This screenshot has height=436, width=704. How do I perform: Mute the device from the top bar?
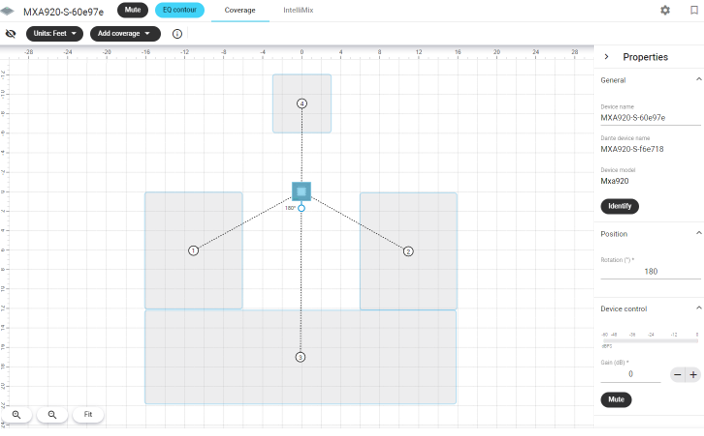point(133,10)
